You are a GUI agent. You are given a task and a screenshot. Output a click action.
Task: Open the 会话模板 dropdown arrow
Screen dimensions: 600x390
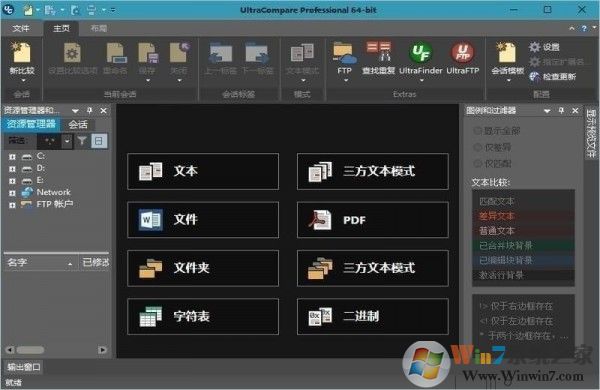509,80
